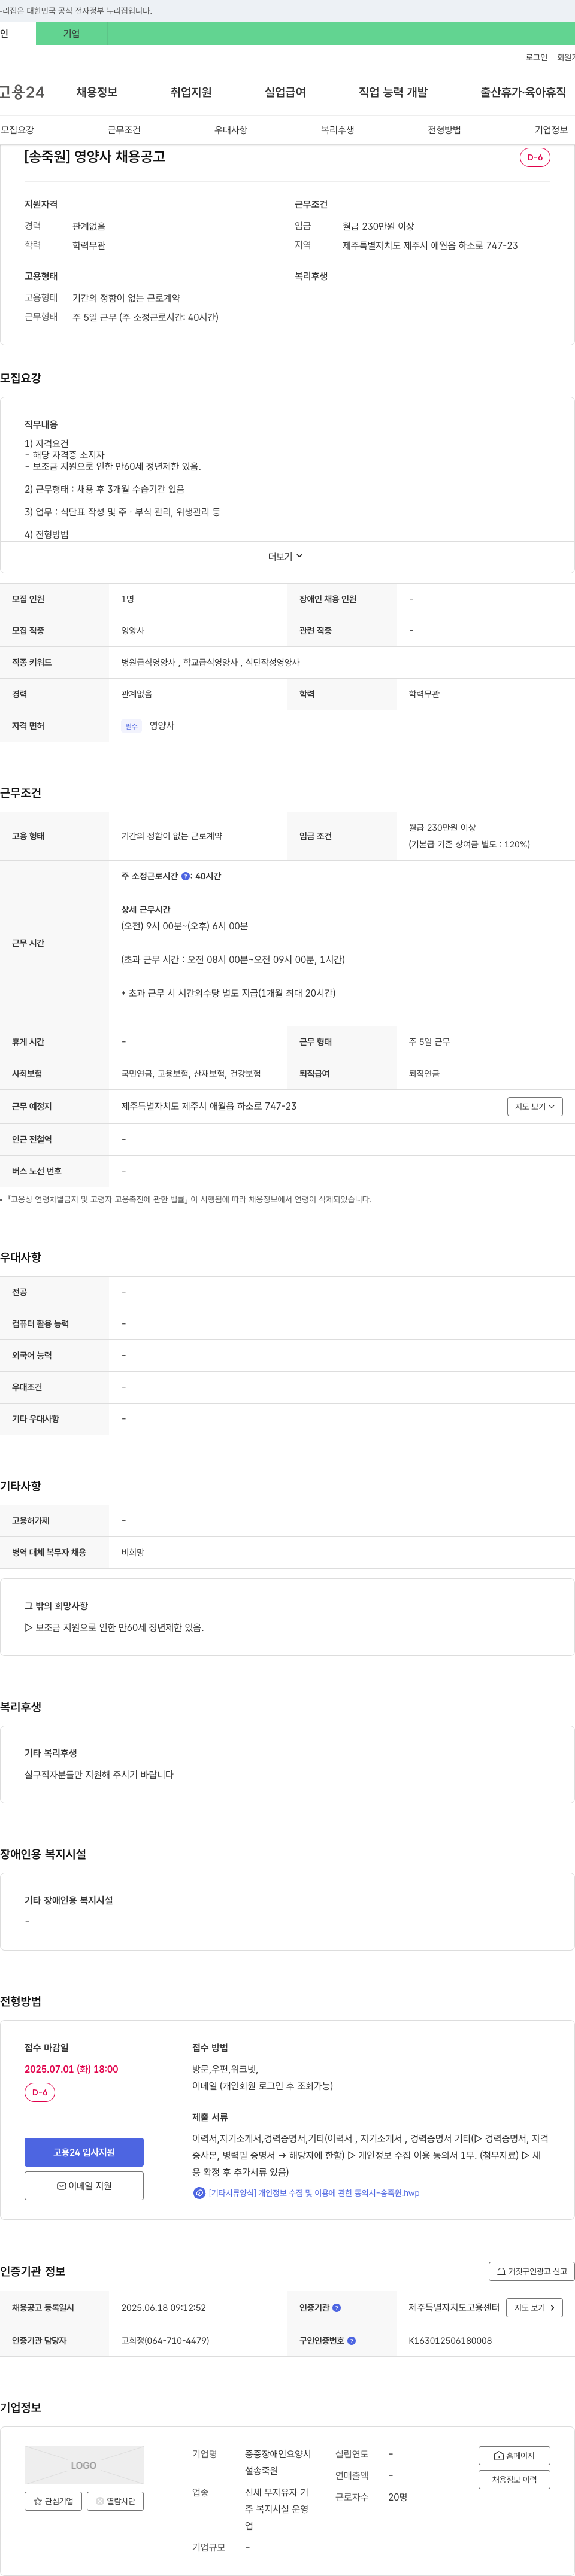
Task: Click the info icon beside 주 소정근로시간
Action: 185,876
